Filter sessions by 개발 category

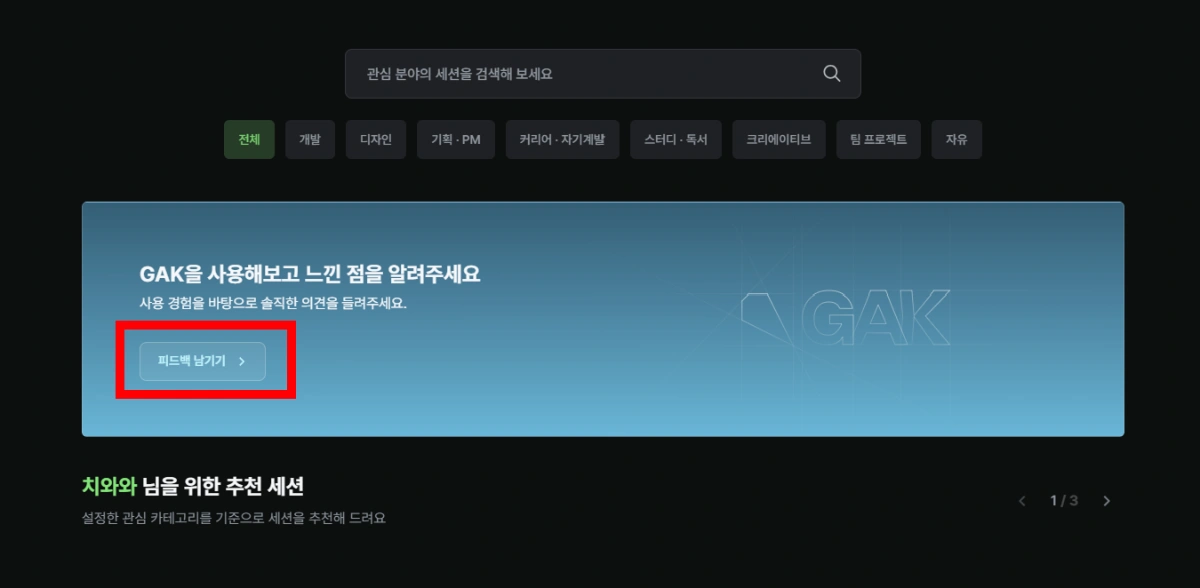tap(310, 140)
